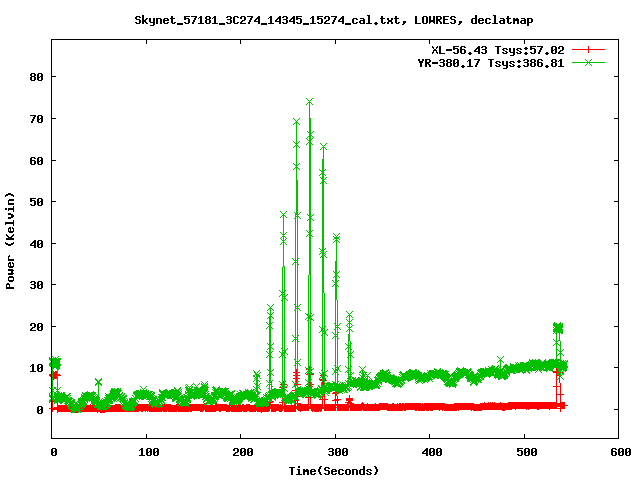Click the x-axis tick label 400
This screenshot has width=640, height=480.
point(432,452)
